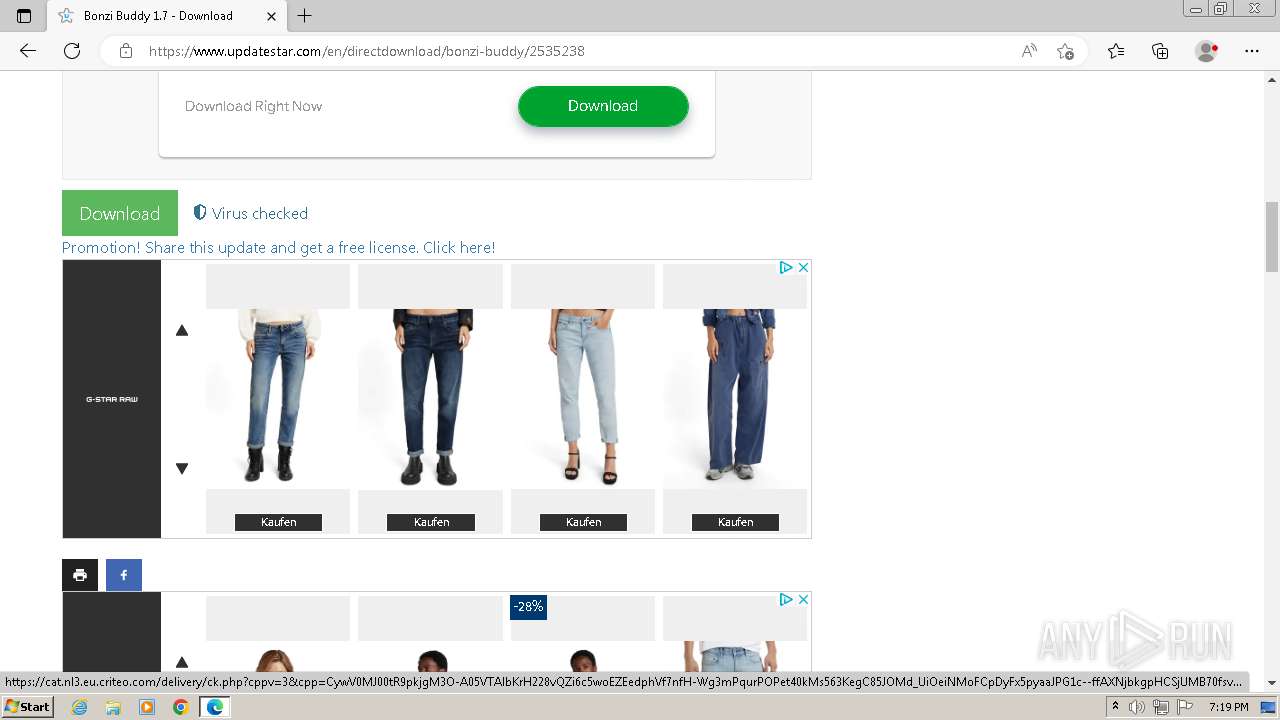Click the G-Star RAW ad logo
Screen dimensions: 1280x720
pos(112,399)
